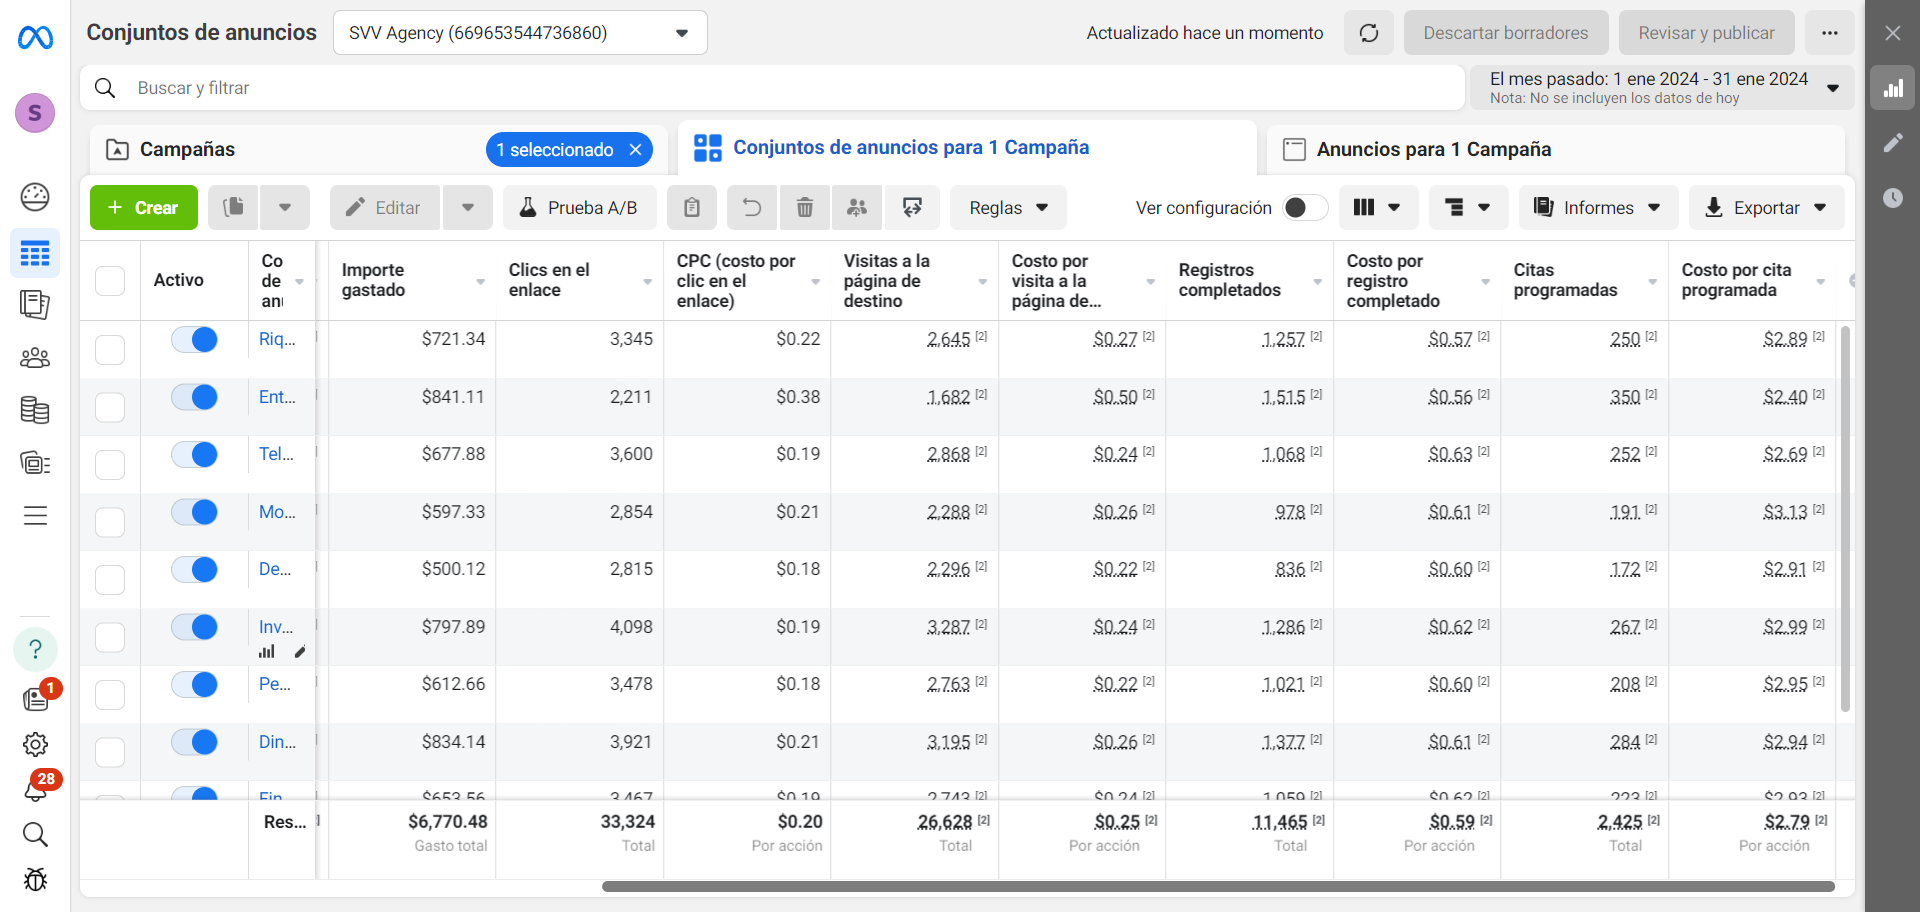View charts icon under the Inv... row
The width and height of the screenshot is (1920, 912).
(x=267, y=652)
